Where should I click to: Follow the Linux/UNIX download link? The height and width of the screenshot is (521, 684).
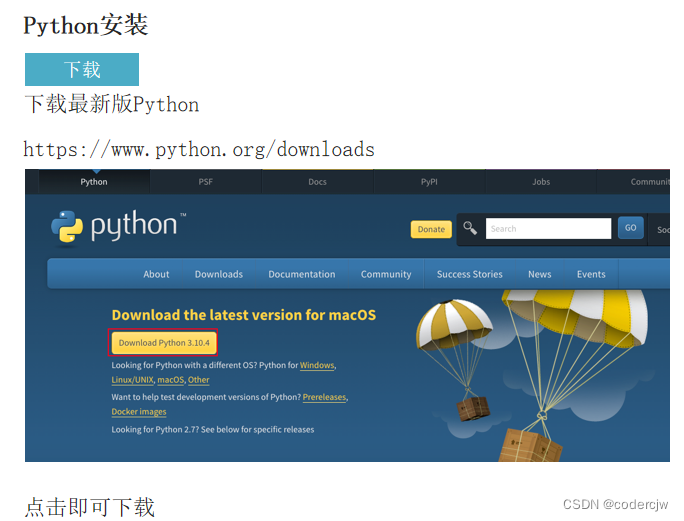pos(133,380)
